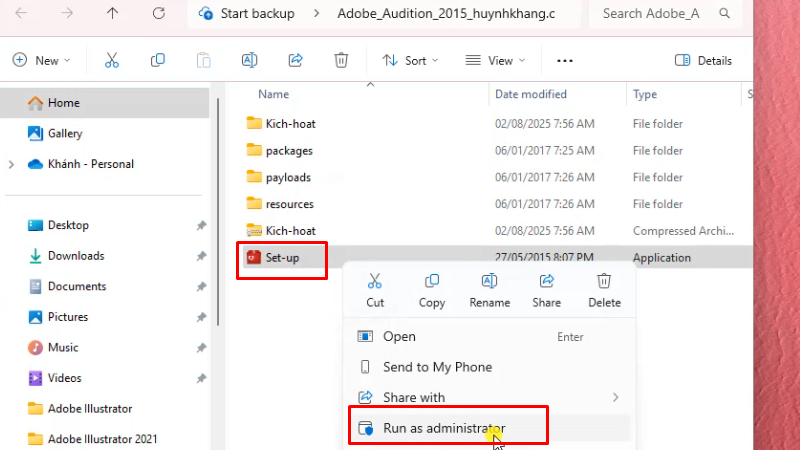The width and height of the screenshot is (800, 450).
Task: Sort by Type column header
Action: (645, 94)
